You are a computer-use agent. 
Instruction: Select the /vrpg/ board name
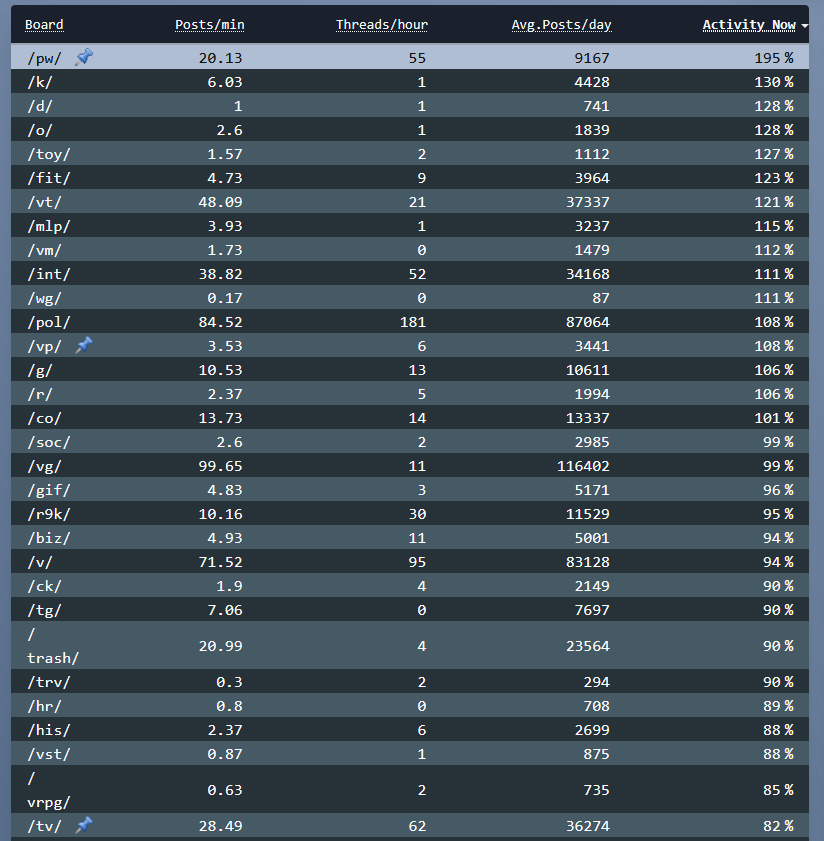[x=49, y=790]
